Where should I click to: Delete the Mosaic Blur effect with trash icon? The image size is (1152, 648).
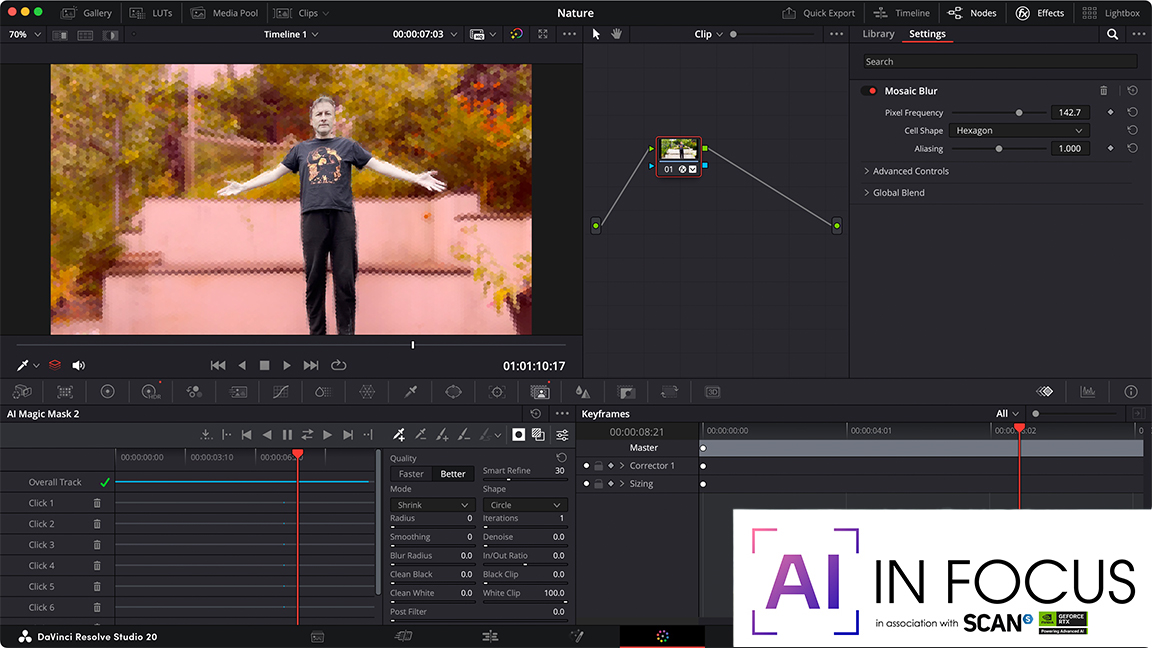coord(1104,90)
